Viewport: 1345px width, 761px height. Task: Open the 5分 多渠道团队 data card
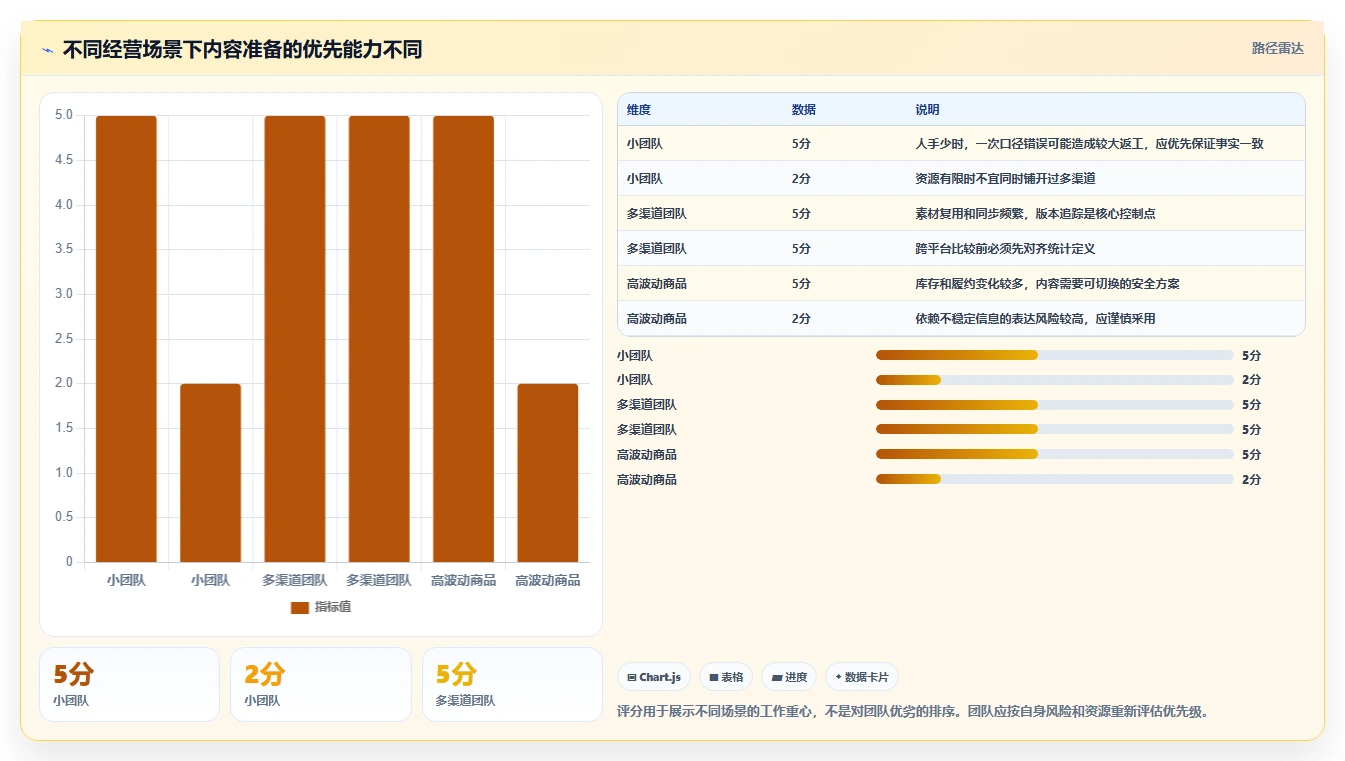point(512,684)
